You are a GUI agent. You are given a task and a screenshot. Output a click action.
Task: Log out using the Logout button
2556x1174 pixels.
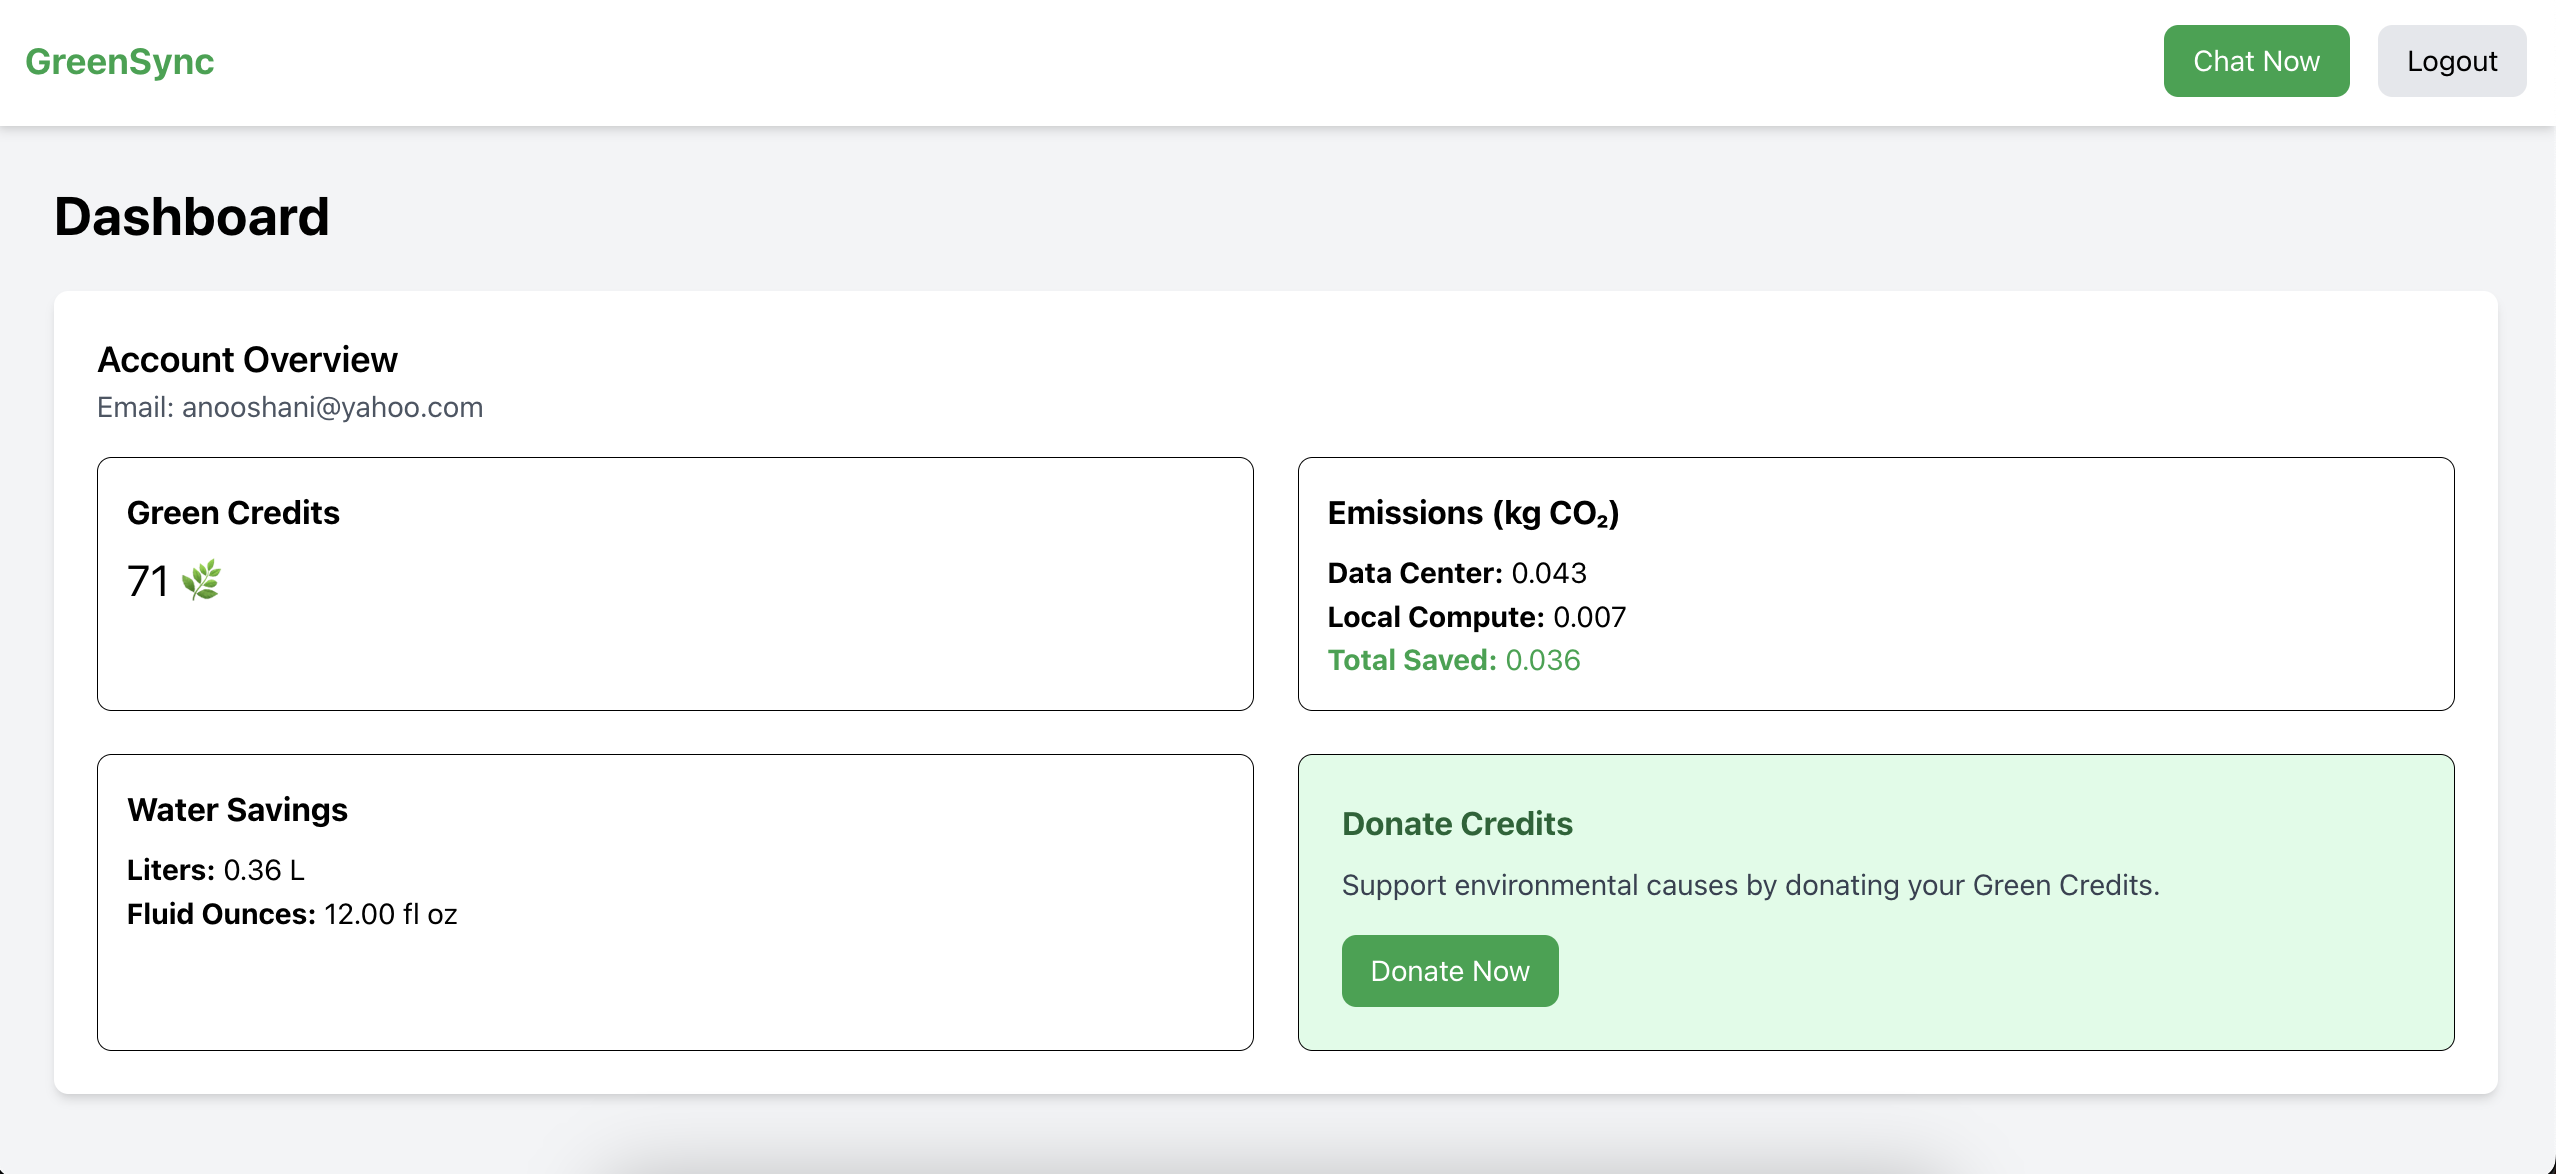[x=2451, y=61]
